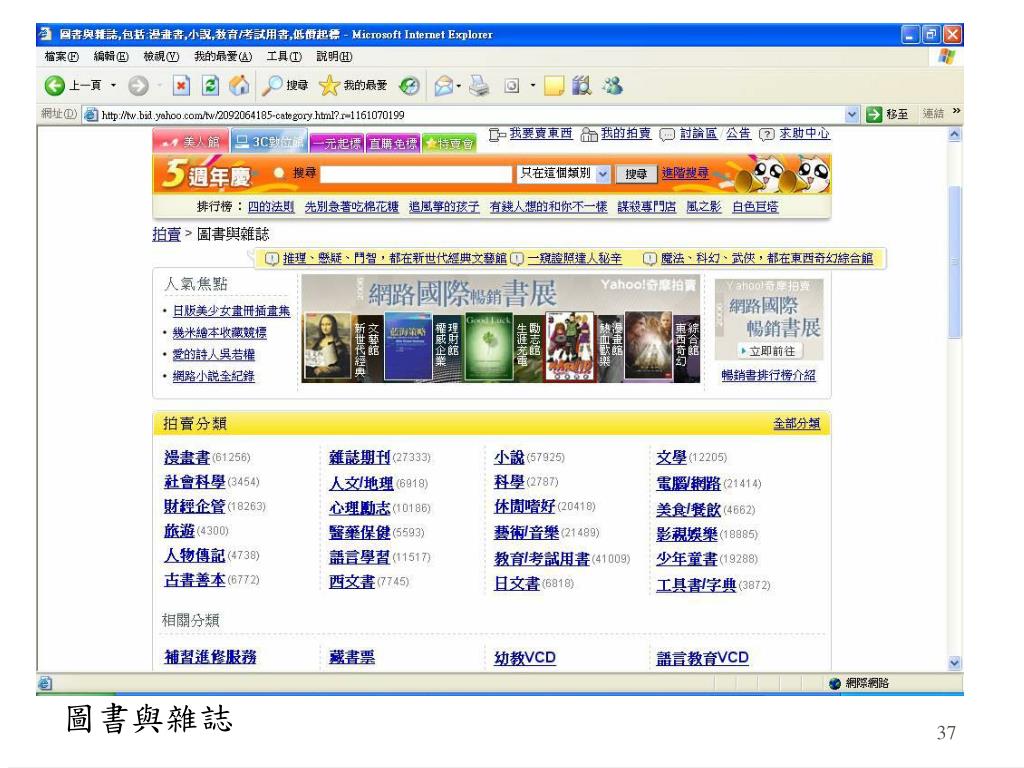Open the Search magnifier toolbar button

coord(285,86)
